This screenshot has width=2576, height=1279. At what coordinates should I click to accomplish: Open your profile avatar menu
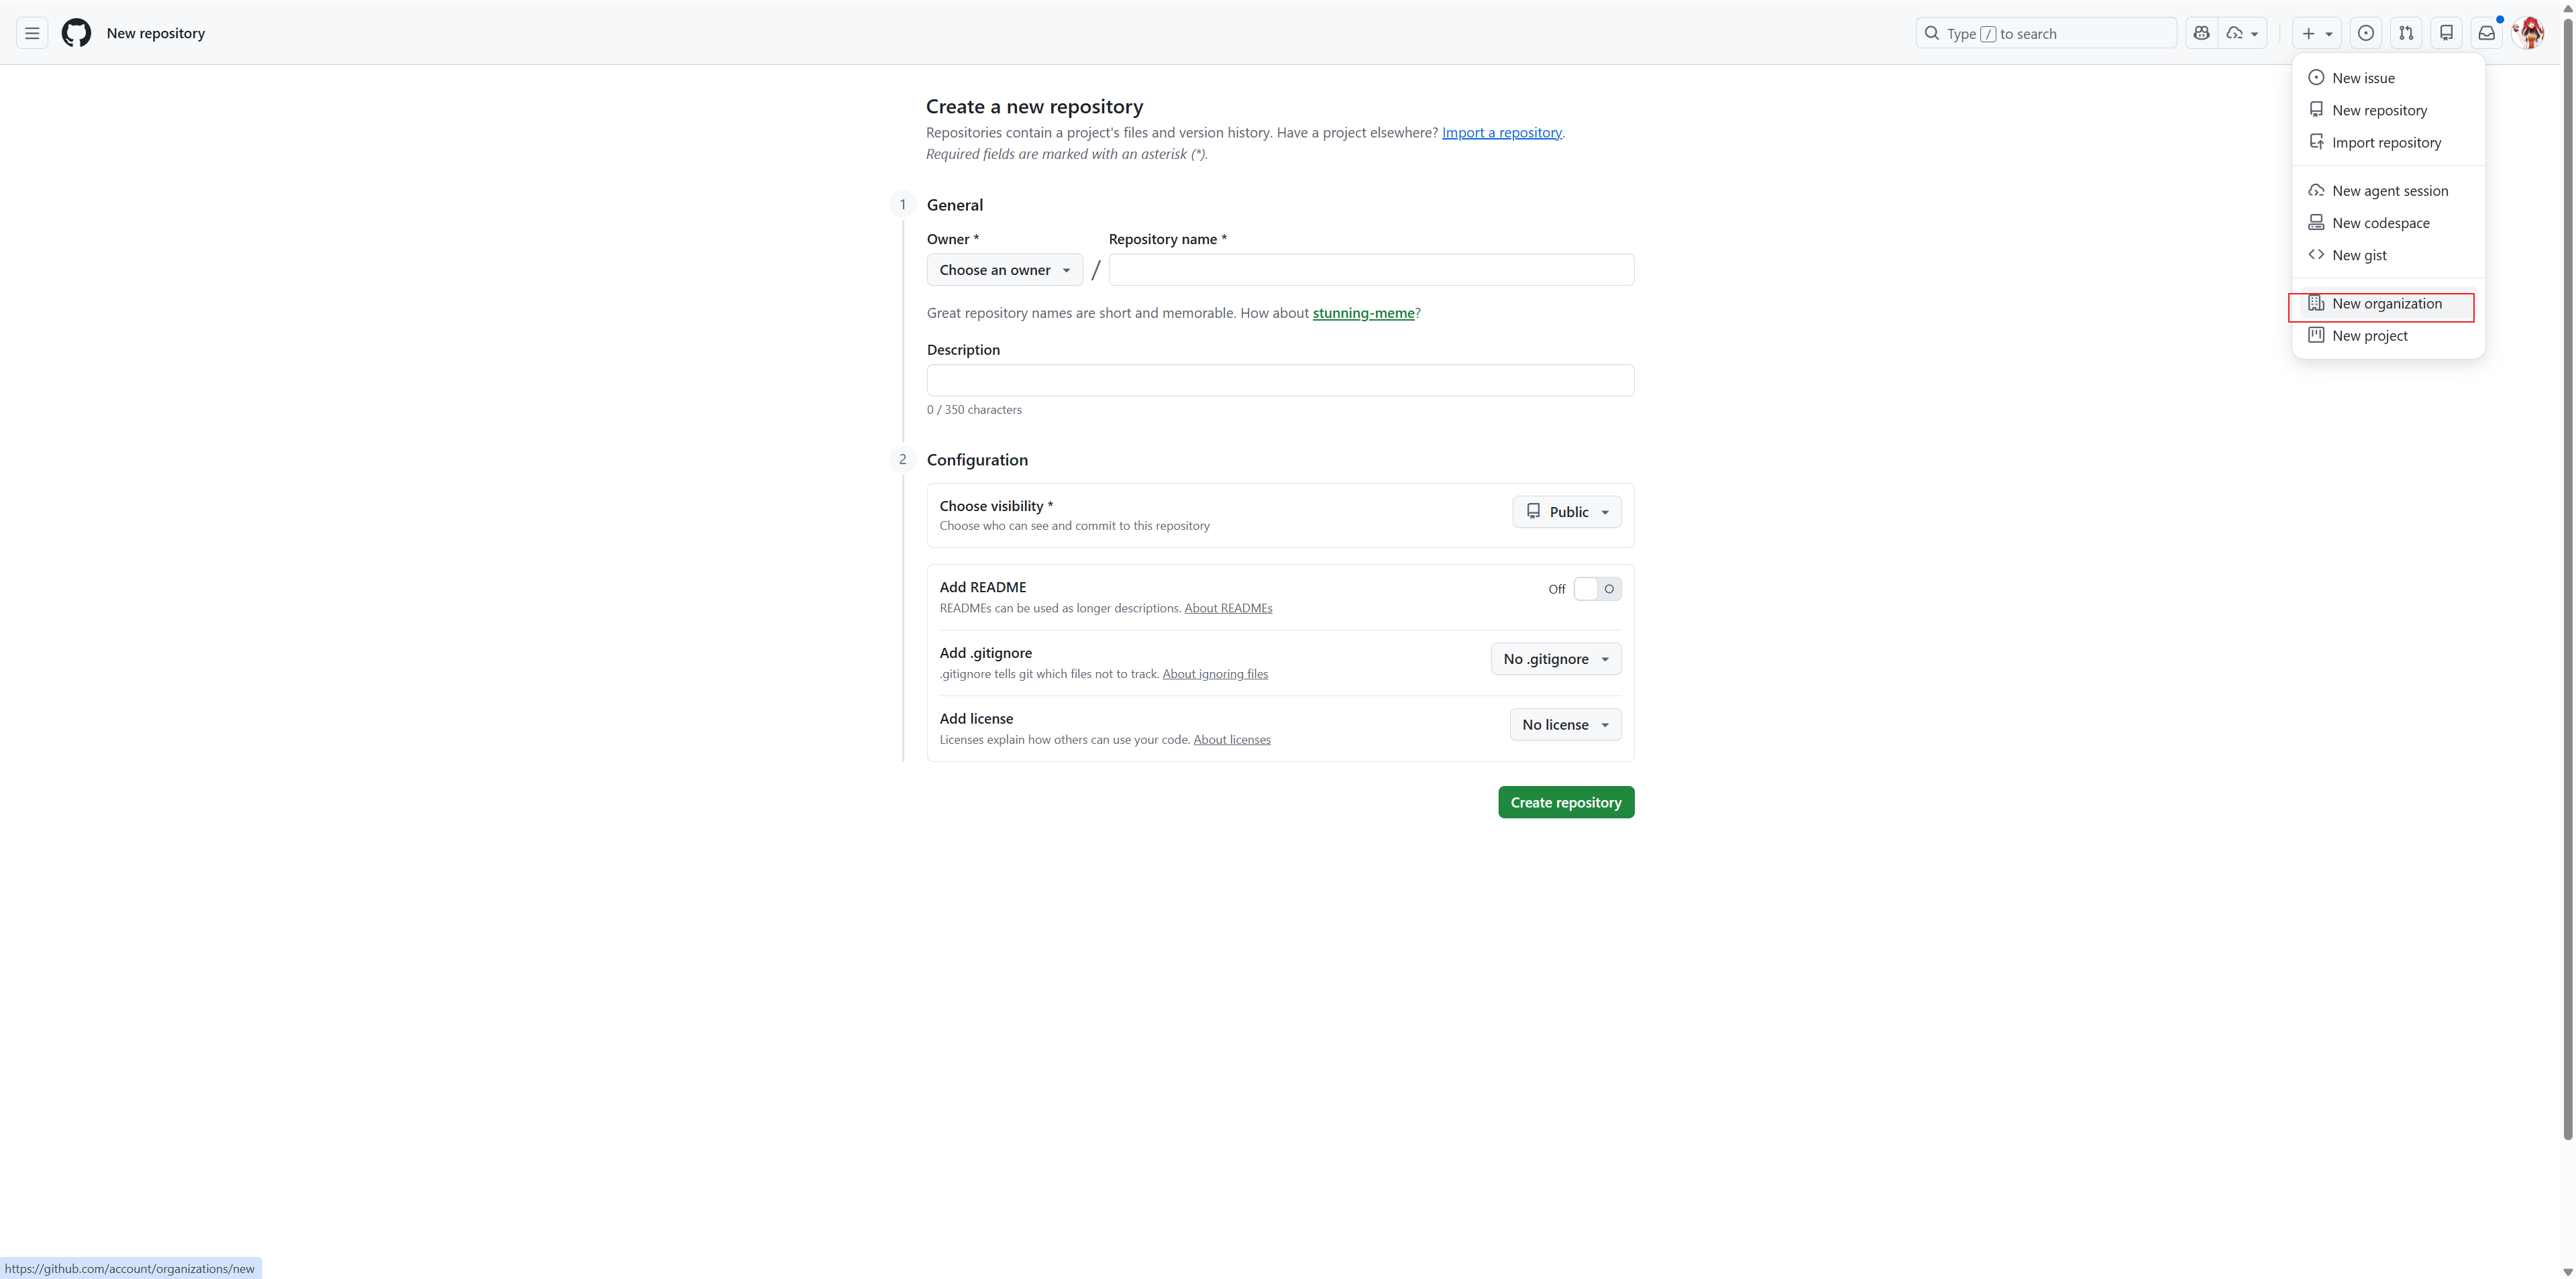tap(2529, 32)
